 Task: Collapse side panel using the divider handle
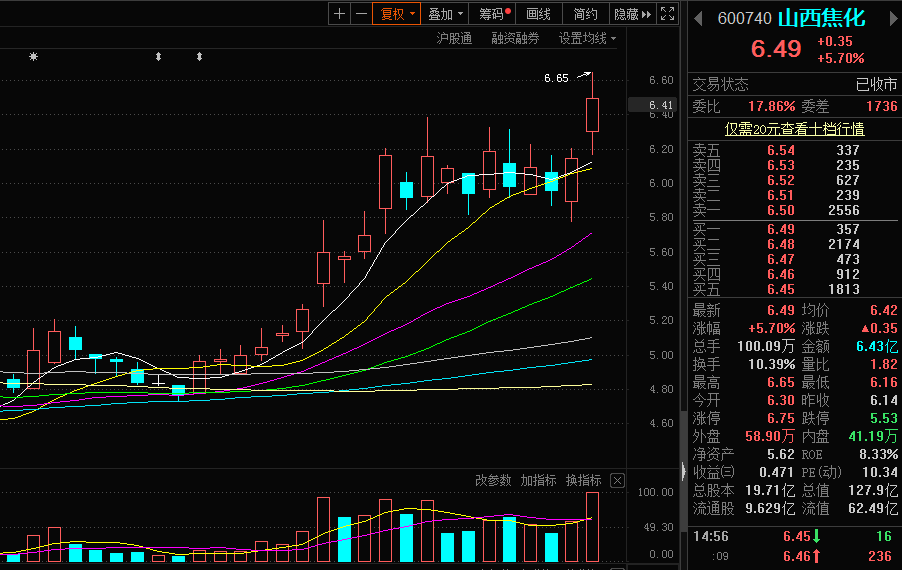684,470
